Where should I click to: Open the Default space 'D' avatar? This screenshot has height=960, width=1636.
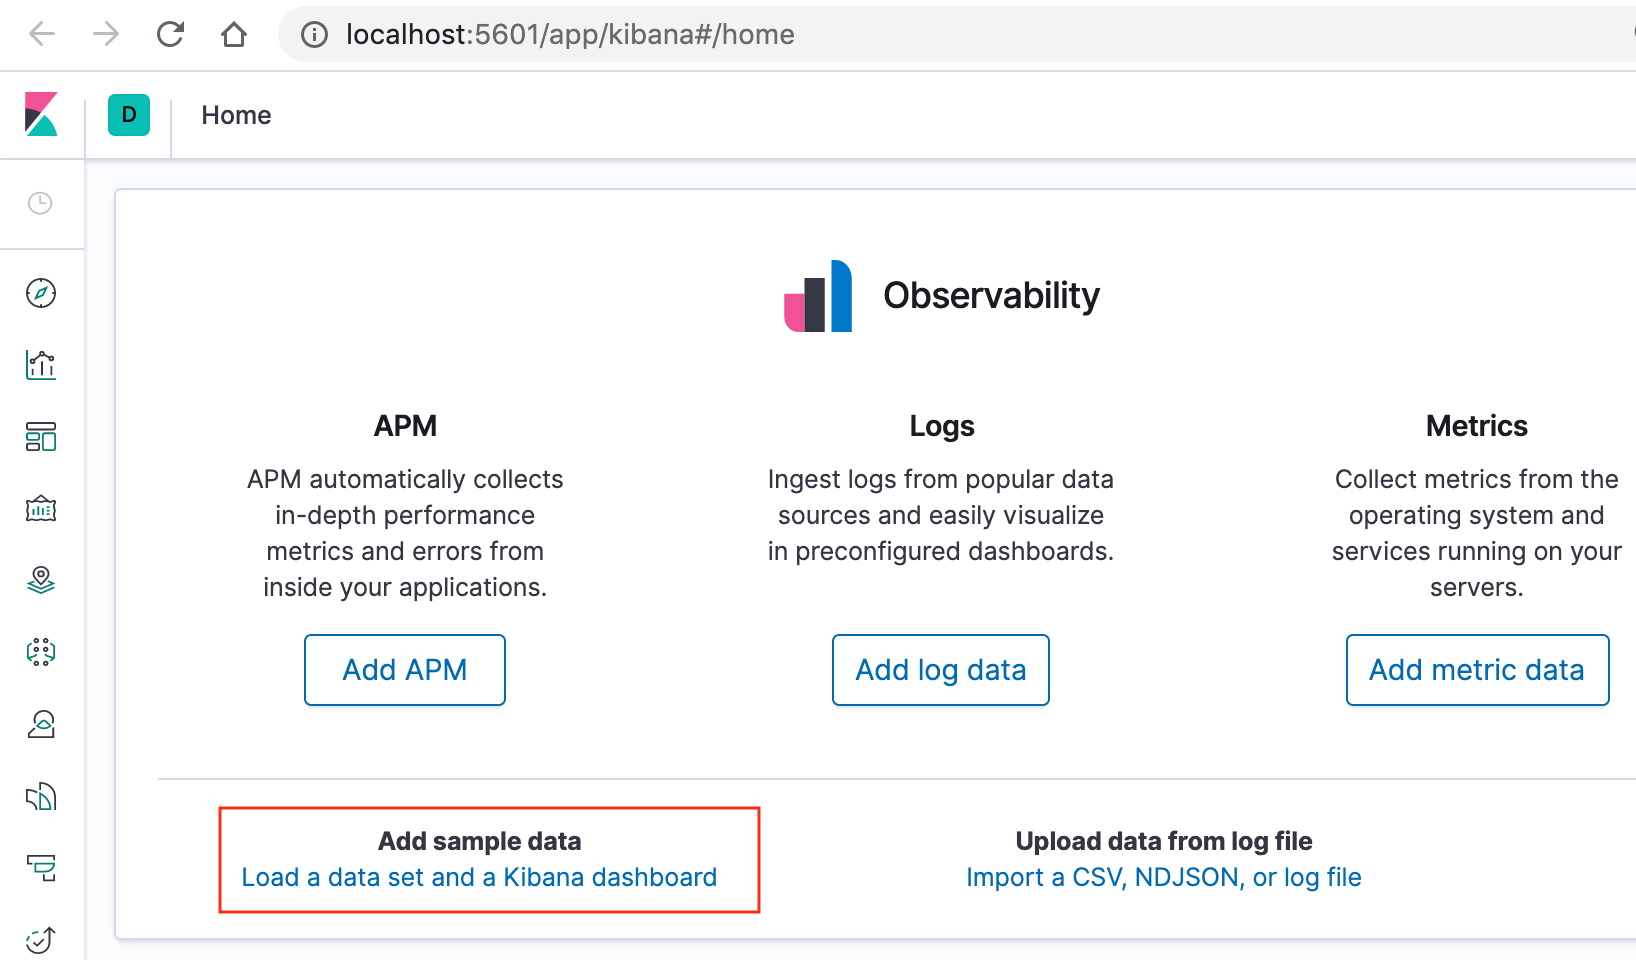(x=129, y=115)
